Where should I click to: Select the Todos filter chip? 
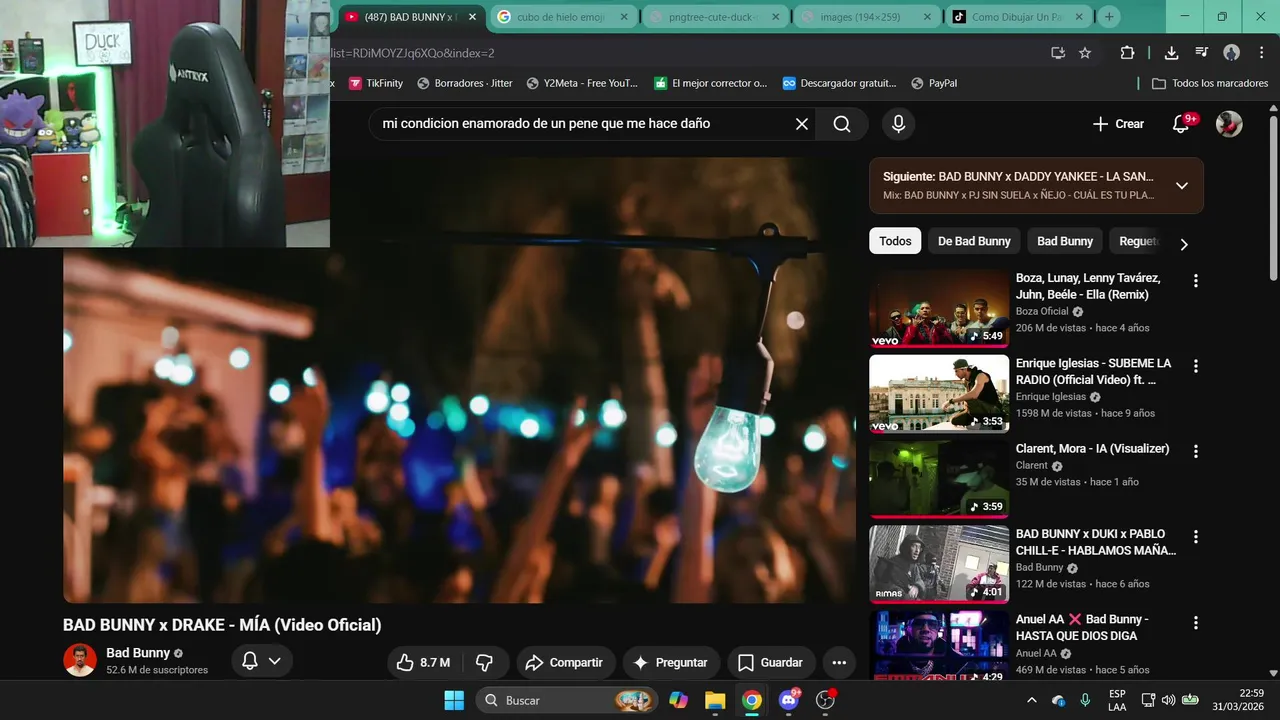point(895,241)
